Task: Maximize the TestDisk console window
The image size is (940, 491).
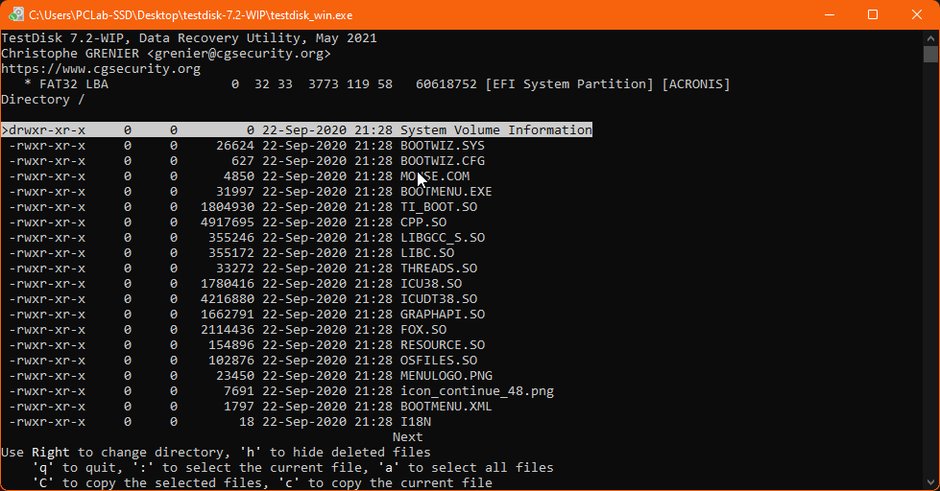Action: (x=873, y=14)
